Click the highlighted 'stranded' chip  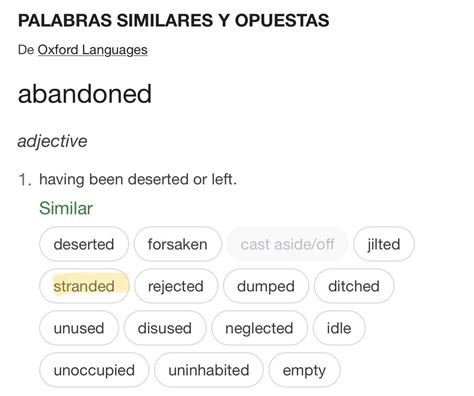pos(84,286)
